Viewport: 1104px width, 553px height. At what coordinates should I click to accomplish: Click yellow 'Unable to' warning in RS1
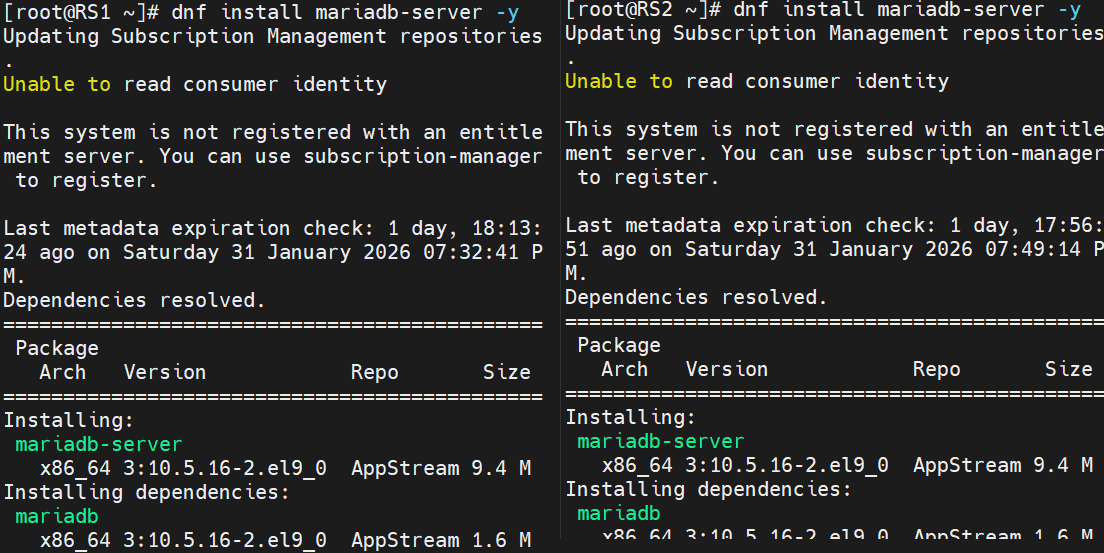(57, 84)
